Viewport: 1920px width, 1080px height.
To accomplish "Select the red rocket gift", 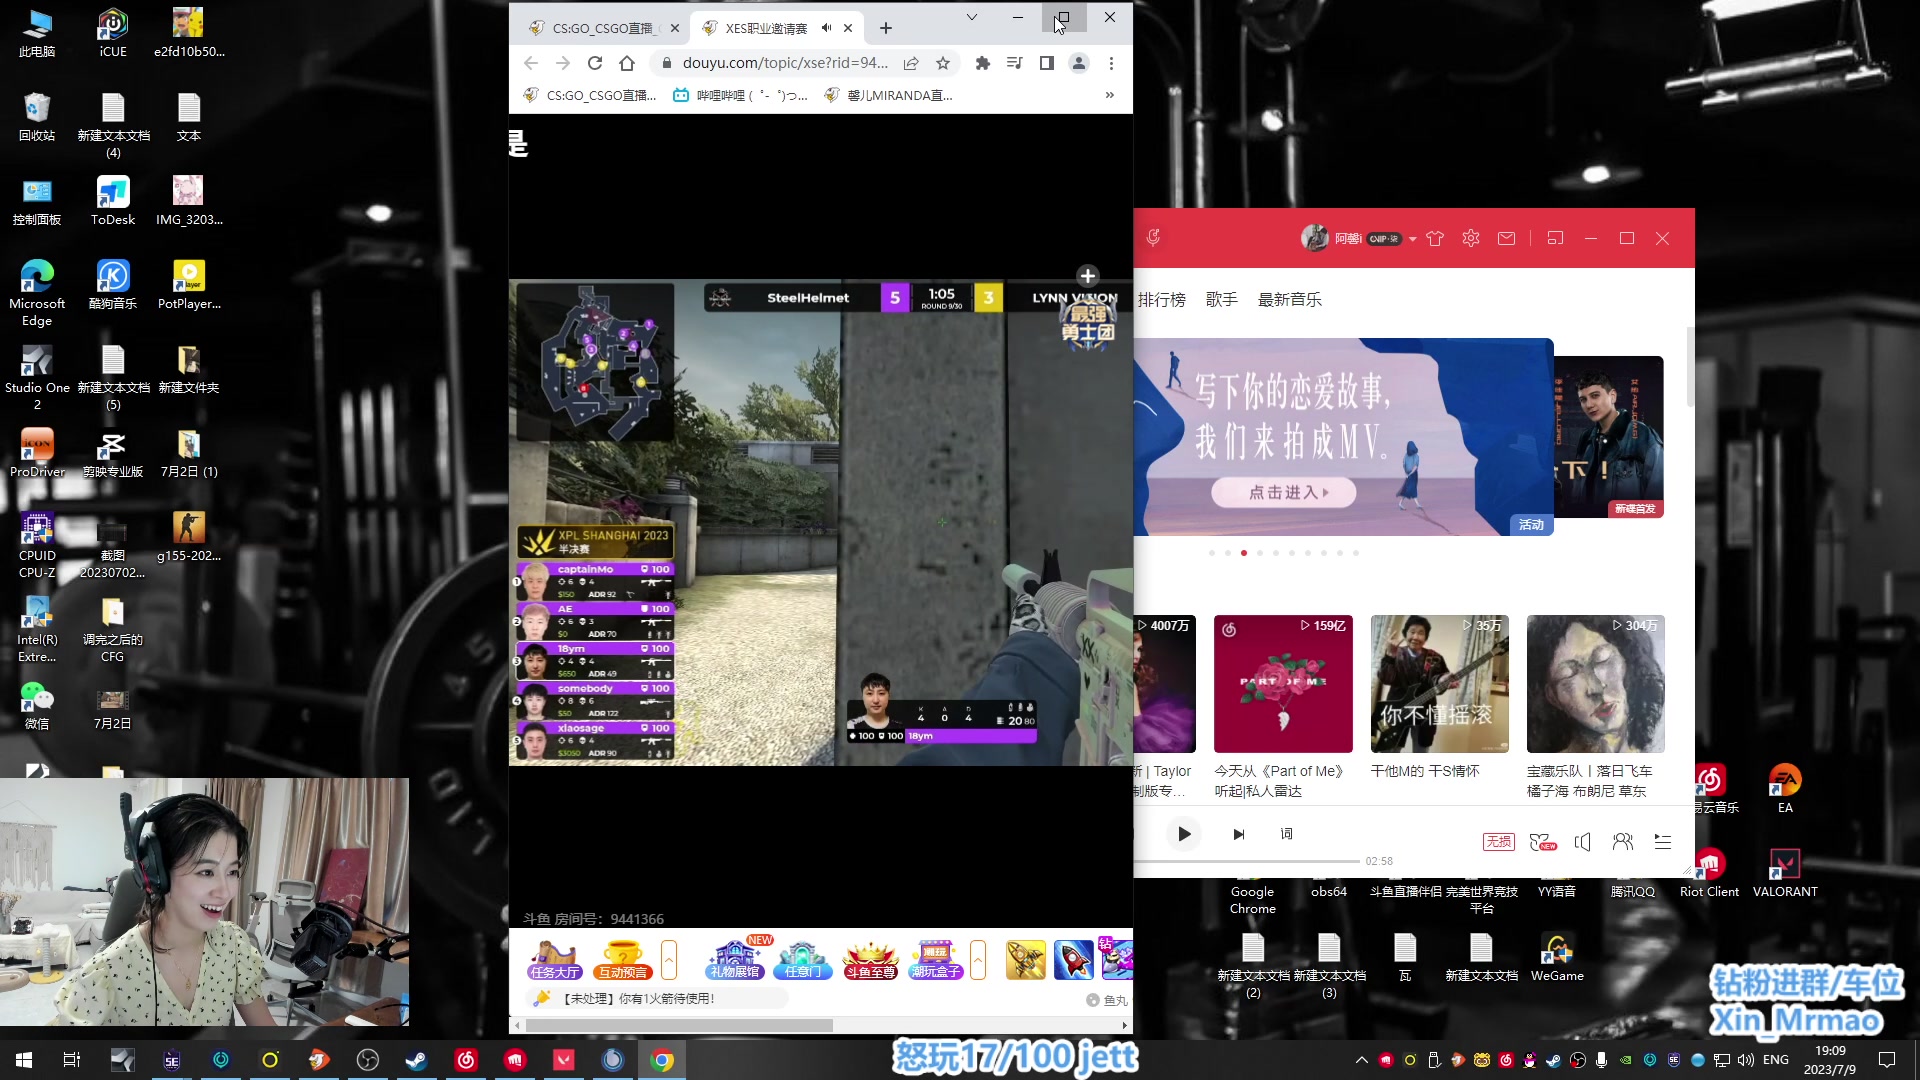I will [x=1073, y=960].
